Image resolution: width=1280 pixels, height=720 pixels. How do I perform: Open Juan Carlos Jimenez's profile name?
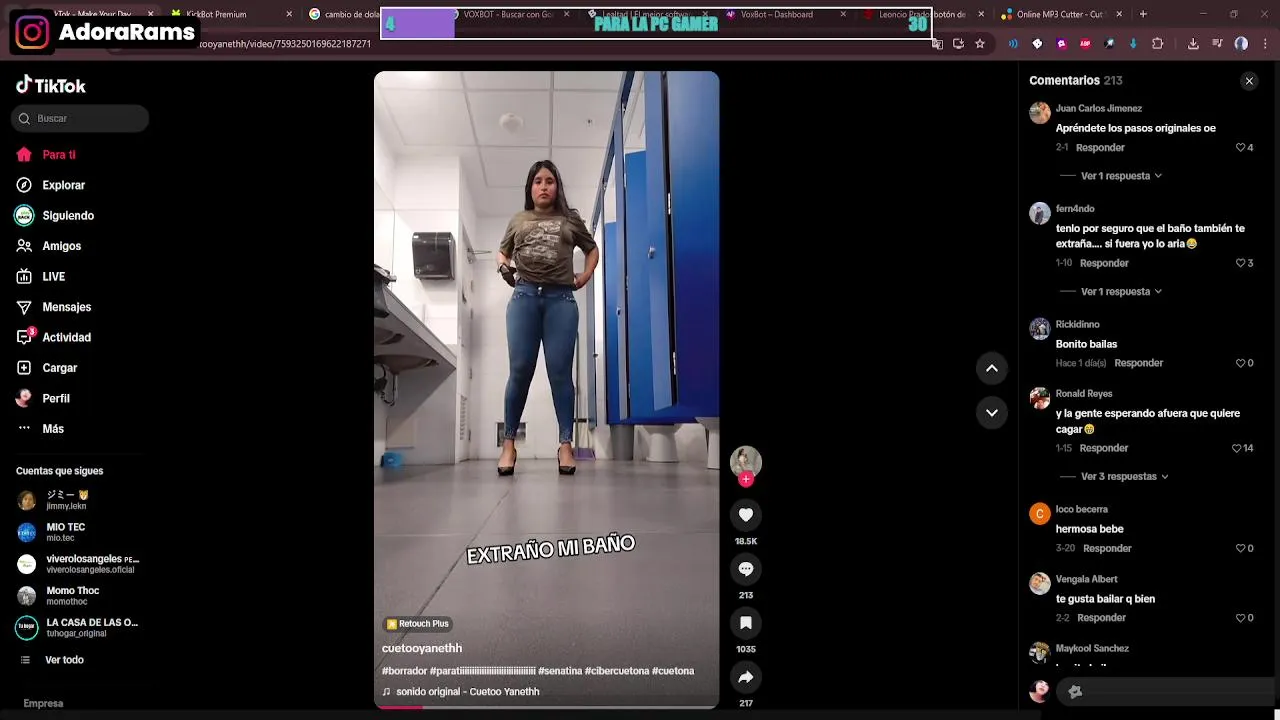pyautogui.click(x=1098, y=108)
